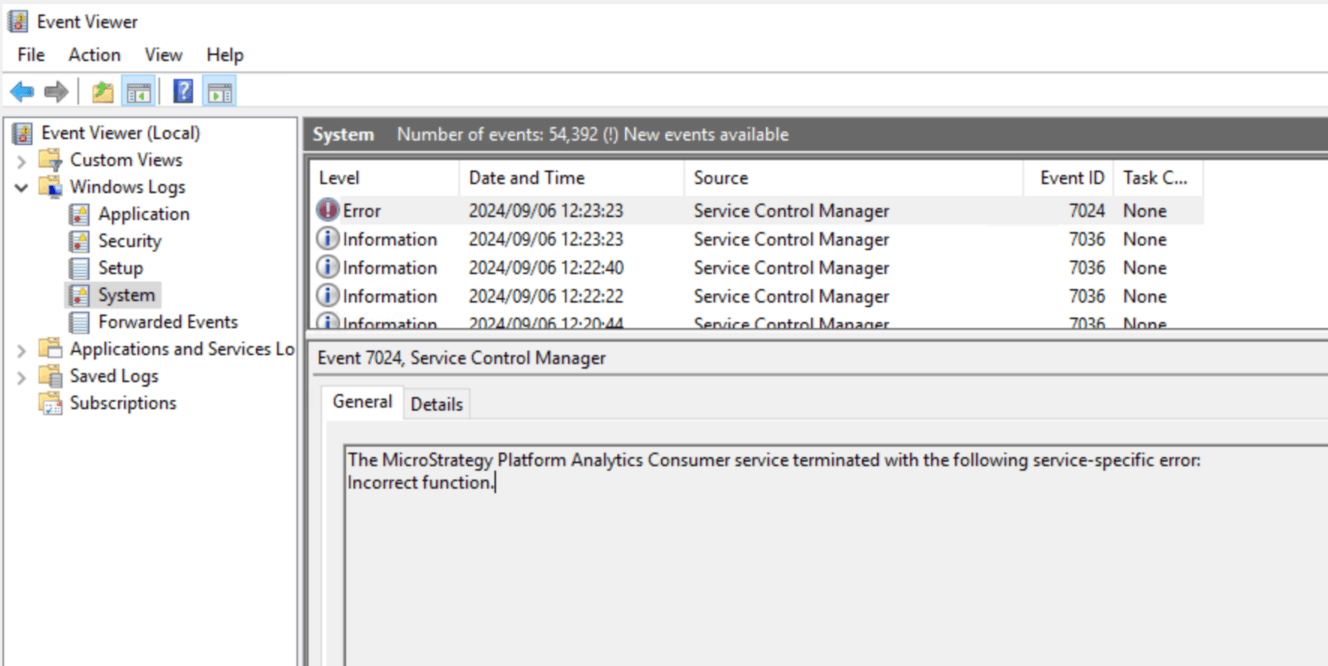
Task: Collapse the Windows Logs node
Action: click(x=22, y=187)
